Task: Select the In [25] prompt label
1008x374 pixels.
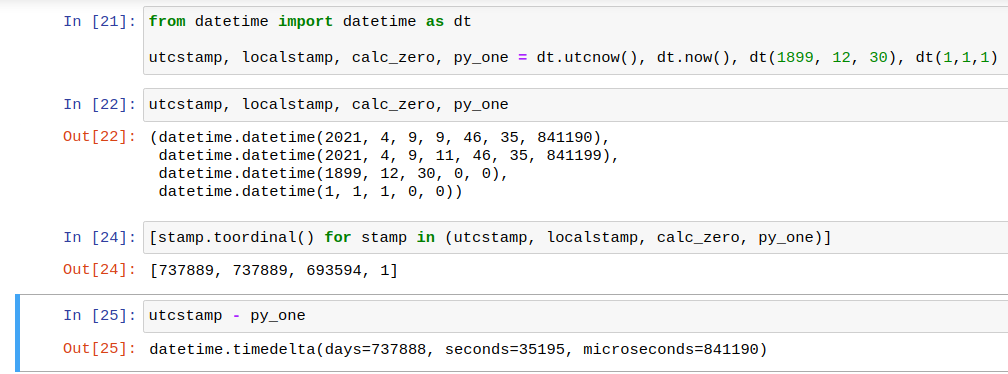Action: [100, 316]
